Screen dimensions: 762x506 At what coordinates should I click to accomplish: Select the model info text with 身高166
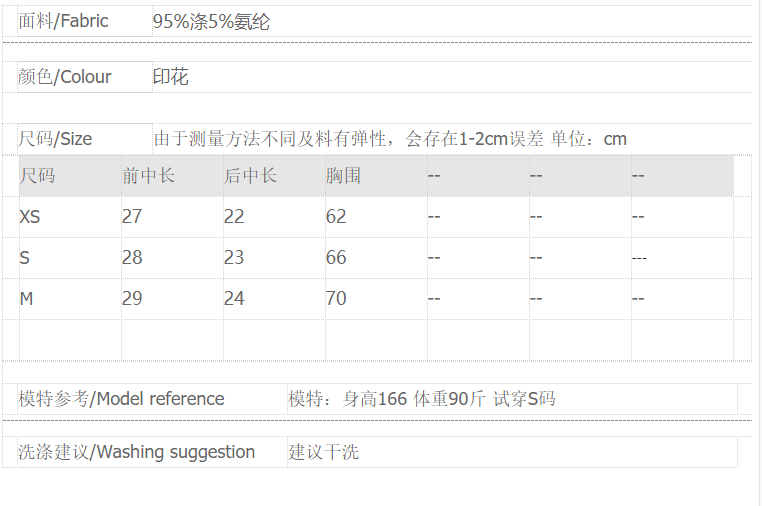click(x=422, y=399)
